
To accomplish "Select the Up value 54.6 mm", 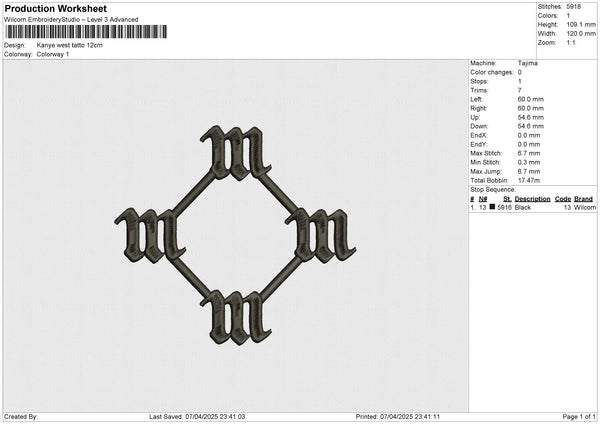I will tap(530, 117).
